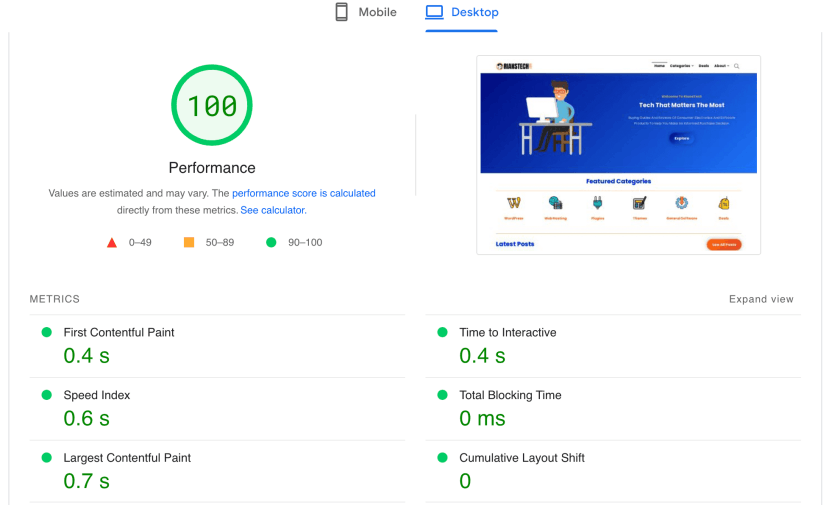Click the website screenshot thumbnail

tap(619, 155)
